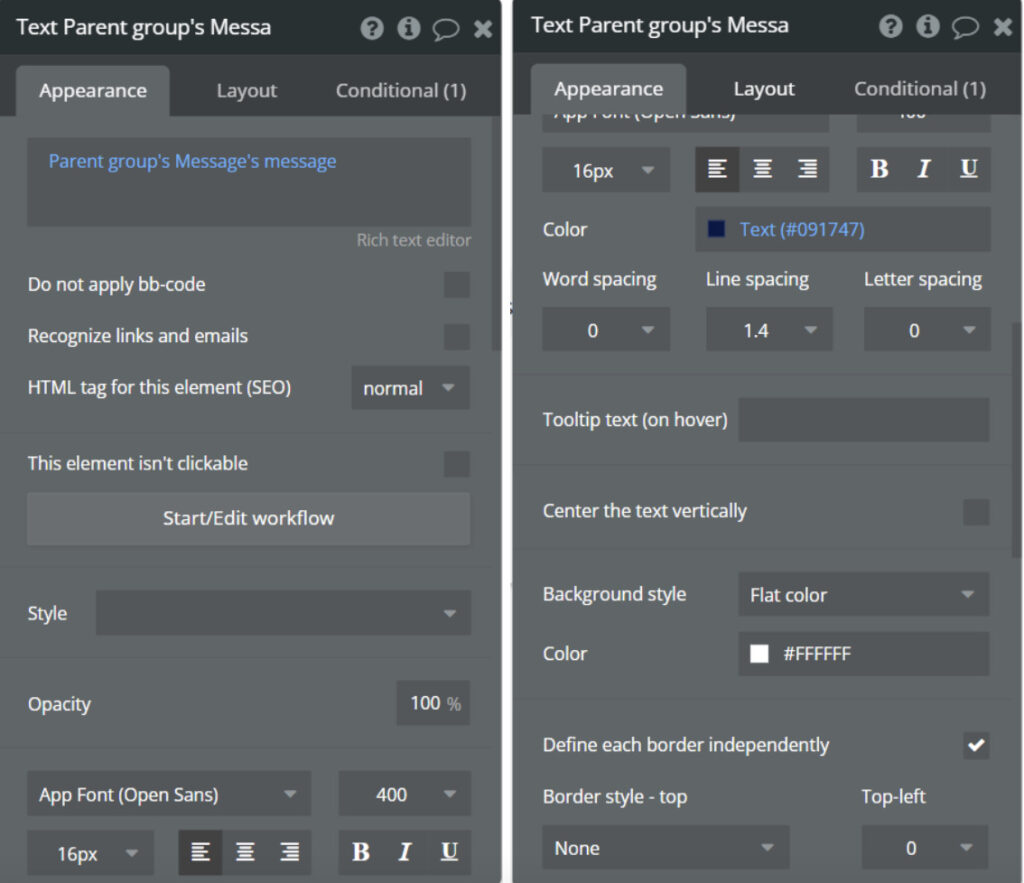The height and width of the screenshot is (883, 1024).
Task: Expand the Background style Flat color dropdown
Action: (863, 595)
